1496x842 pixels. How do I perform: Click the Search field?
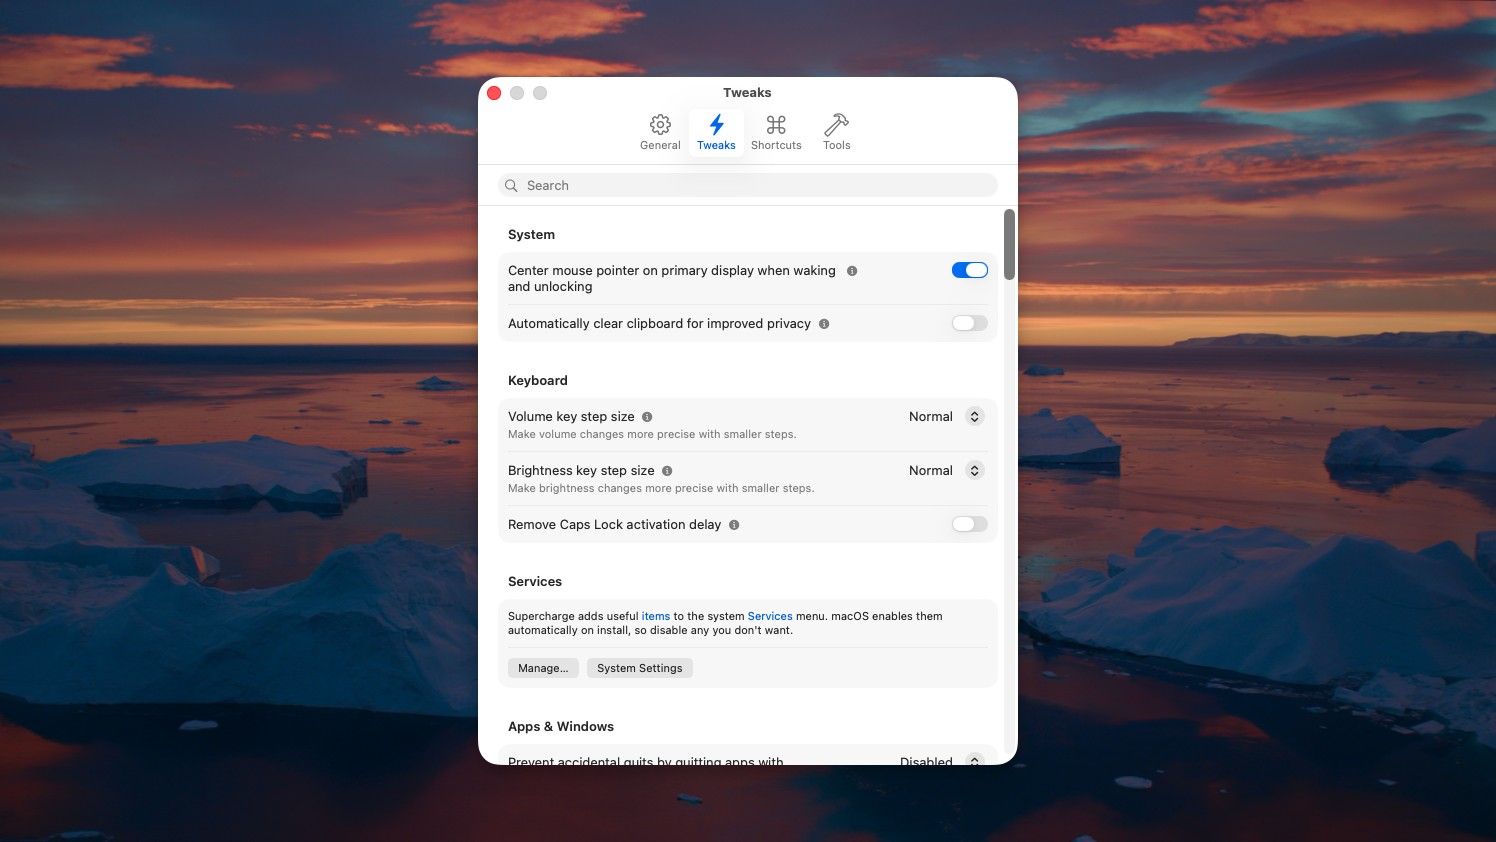click(x=748, y=185)
